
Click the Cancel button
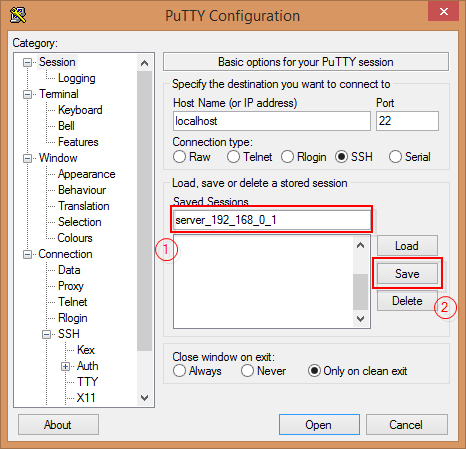(406, 425)
